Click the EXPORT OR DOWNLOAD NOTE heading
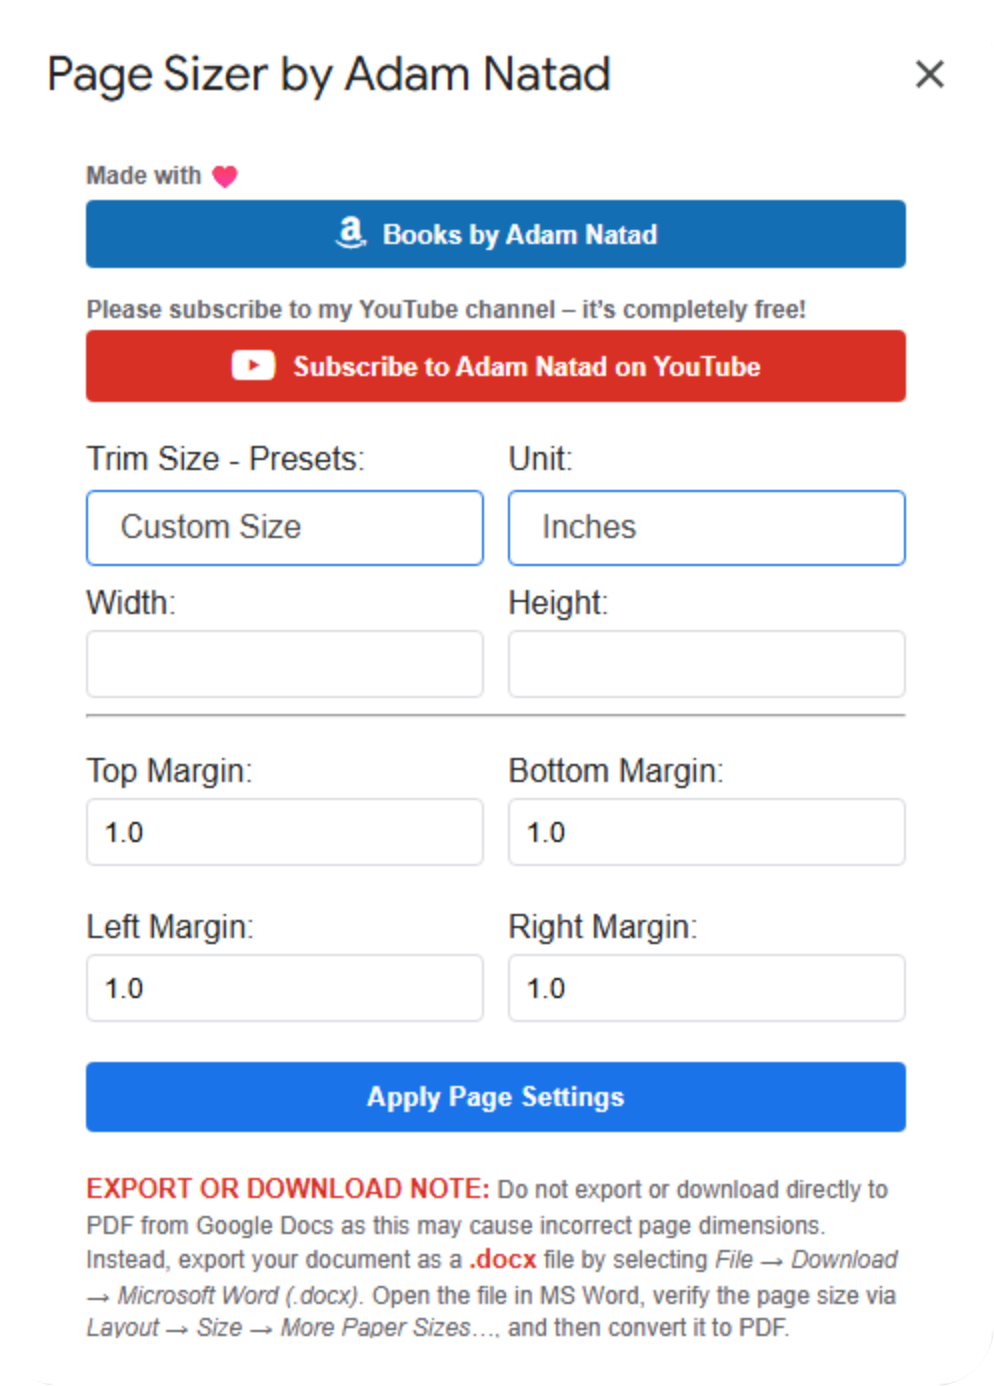994x1386 pixels. (x=288, y=1189)
